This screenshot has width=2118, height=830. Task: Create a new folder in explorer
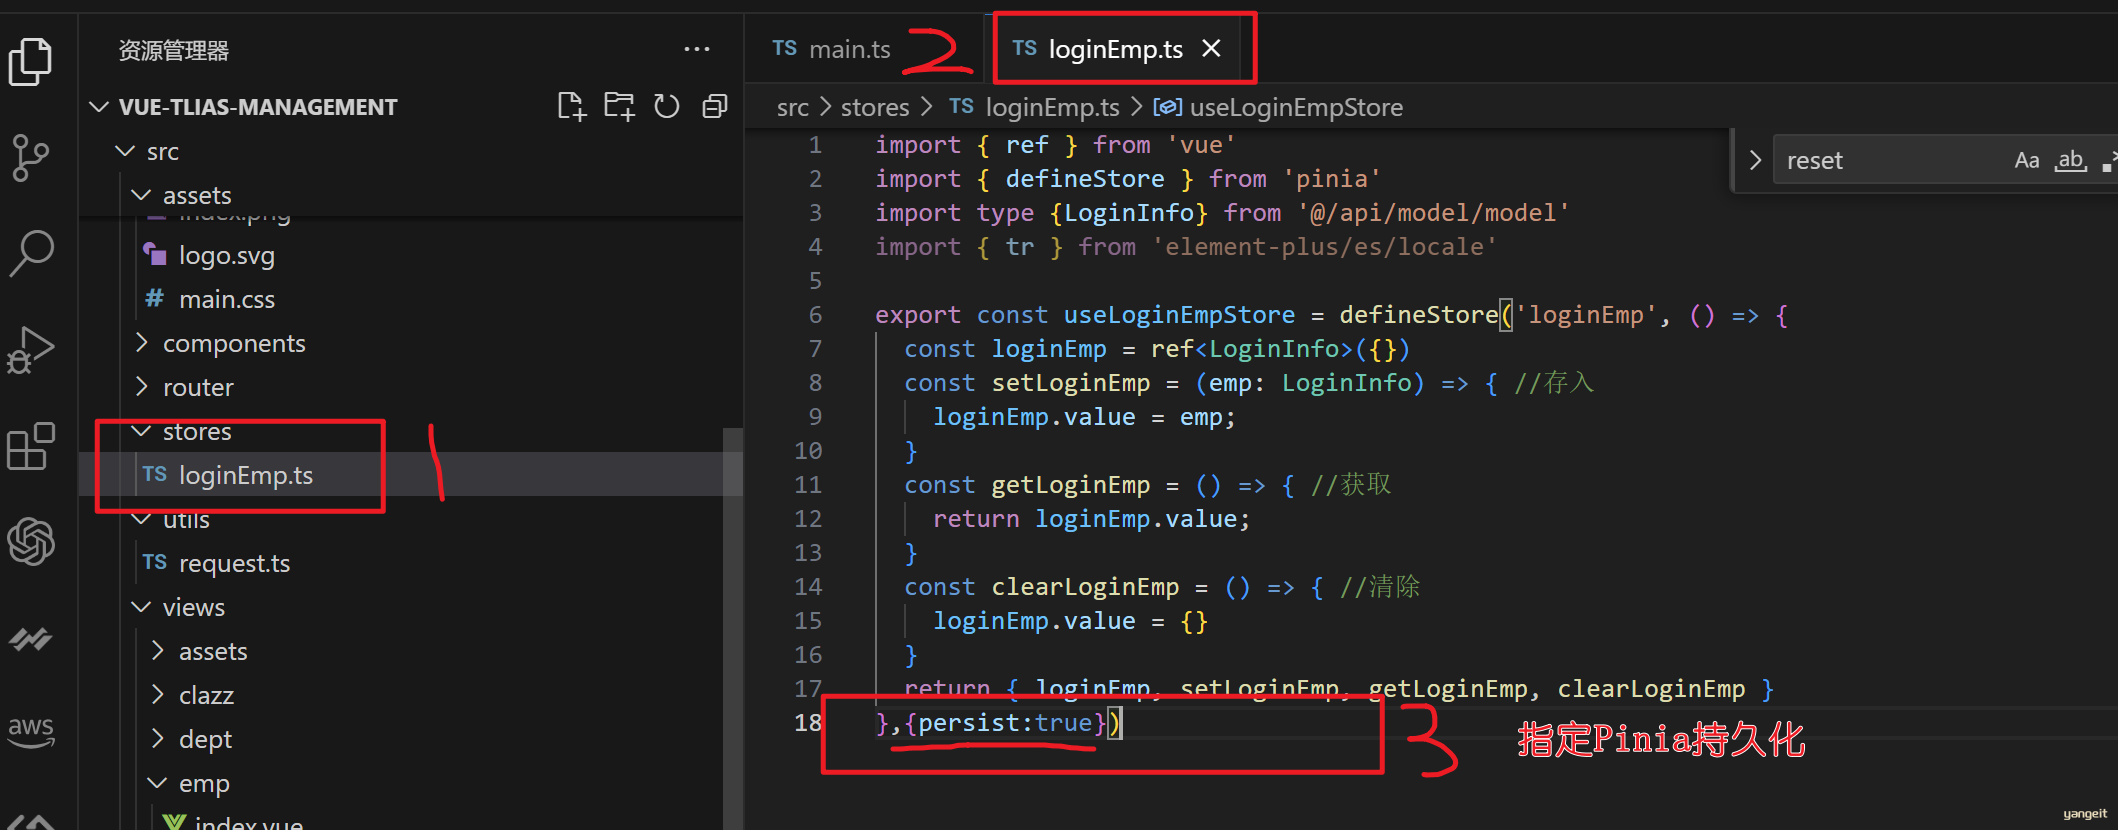(619, 106)
